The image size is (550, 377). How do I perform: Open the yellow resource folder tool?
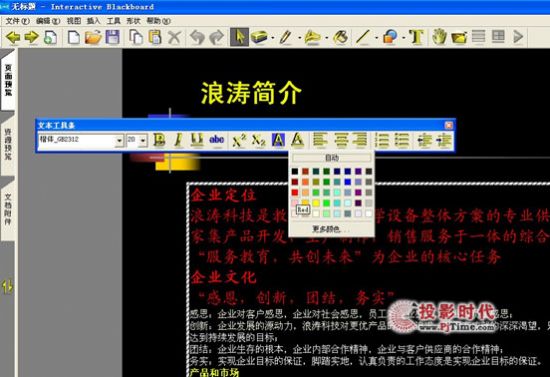point(459,37)
